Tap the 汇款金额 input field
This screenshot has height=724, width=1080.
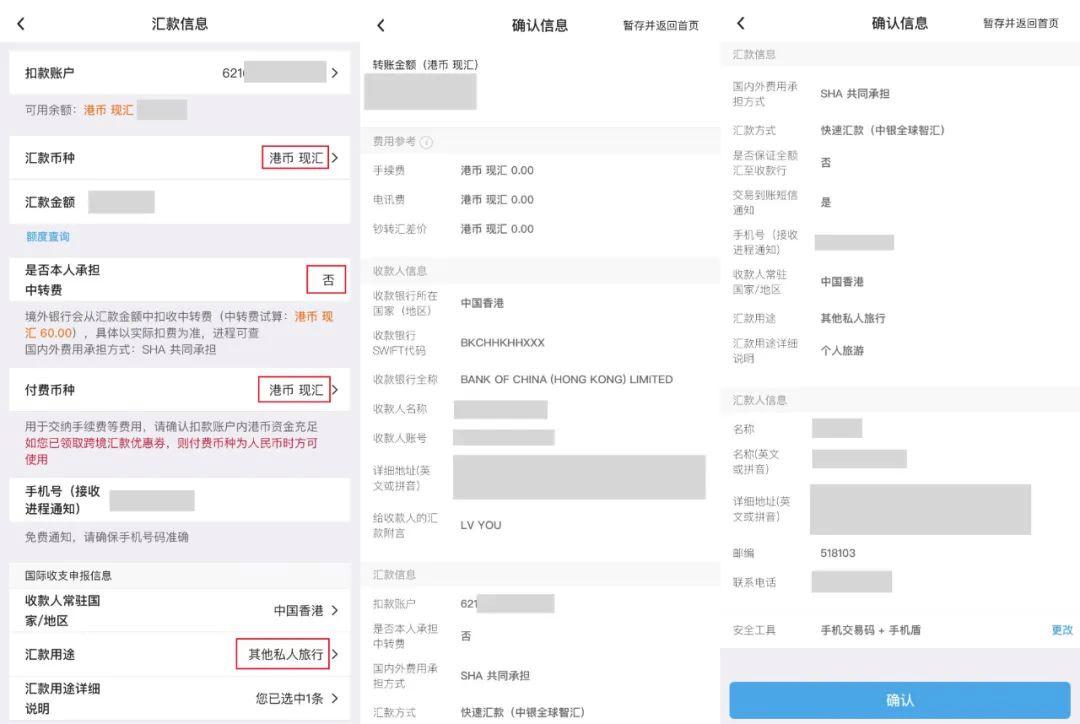click(121, 202)
